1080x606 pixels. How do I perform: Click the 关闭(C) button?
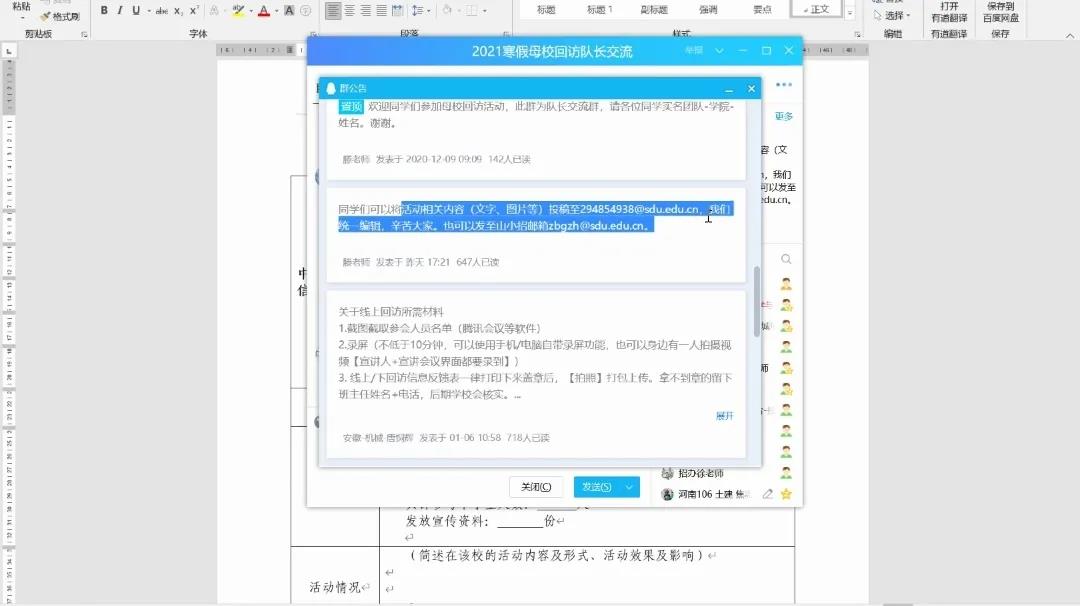pyautogui.click(x=535, y=487)
